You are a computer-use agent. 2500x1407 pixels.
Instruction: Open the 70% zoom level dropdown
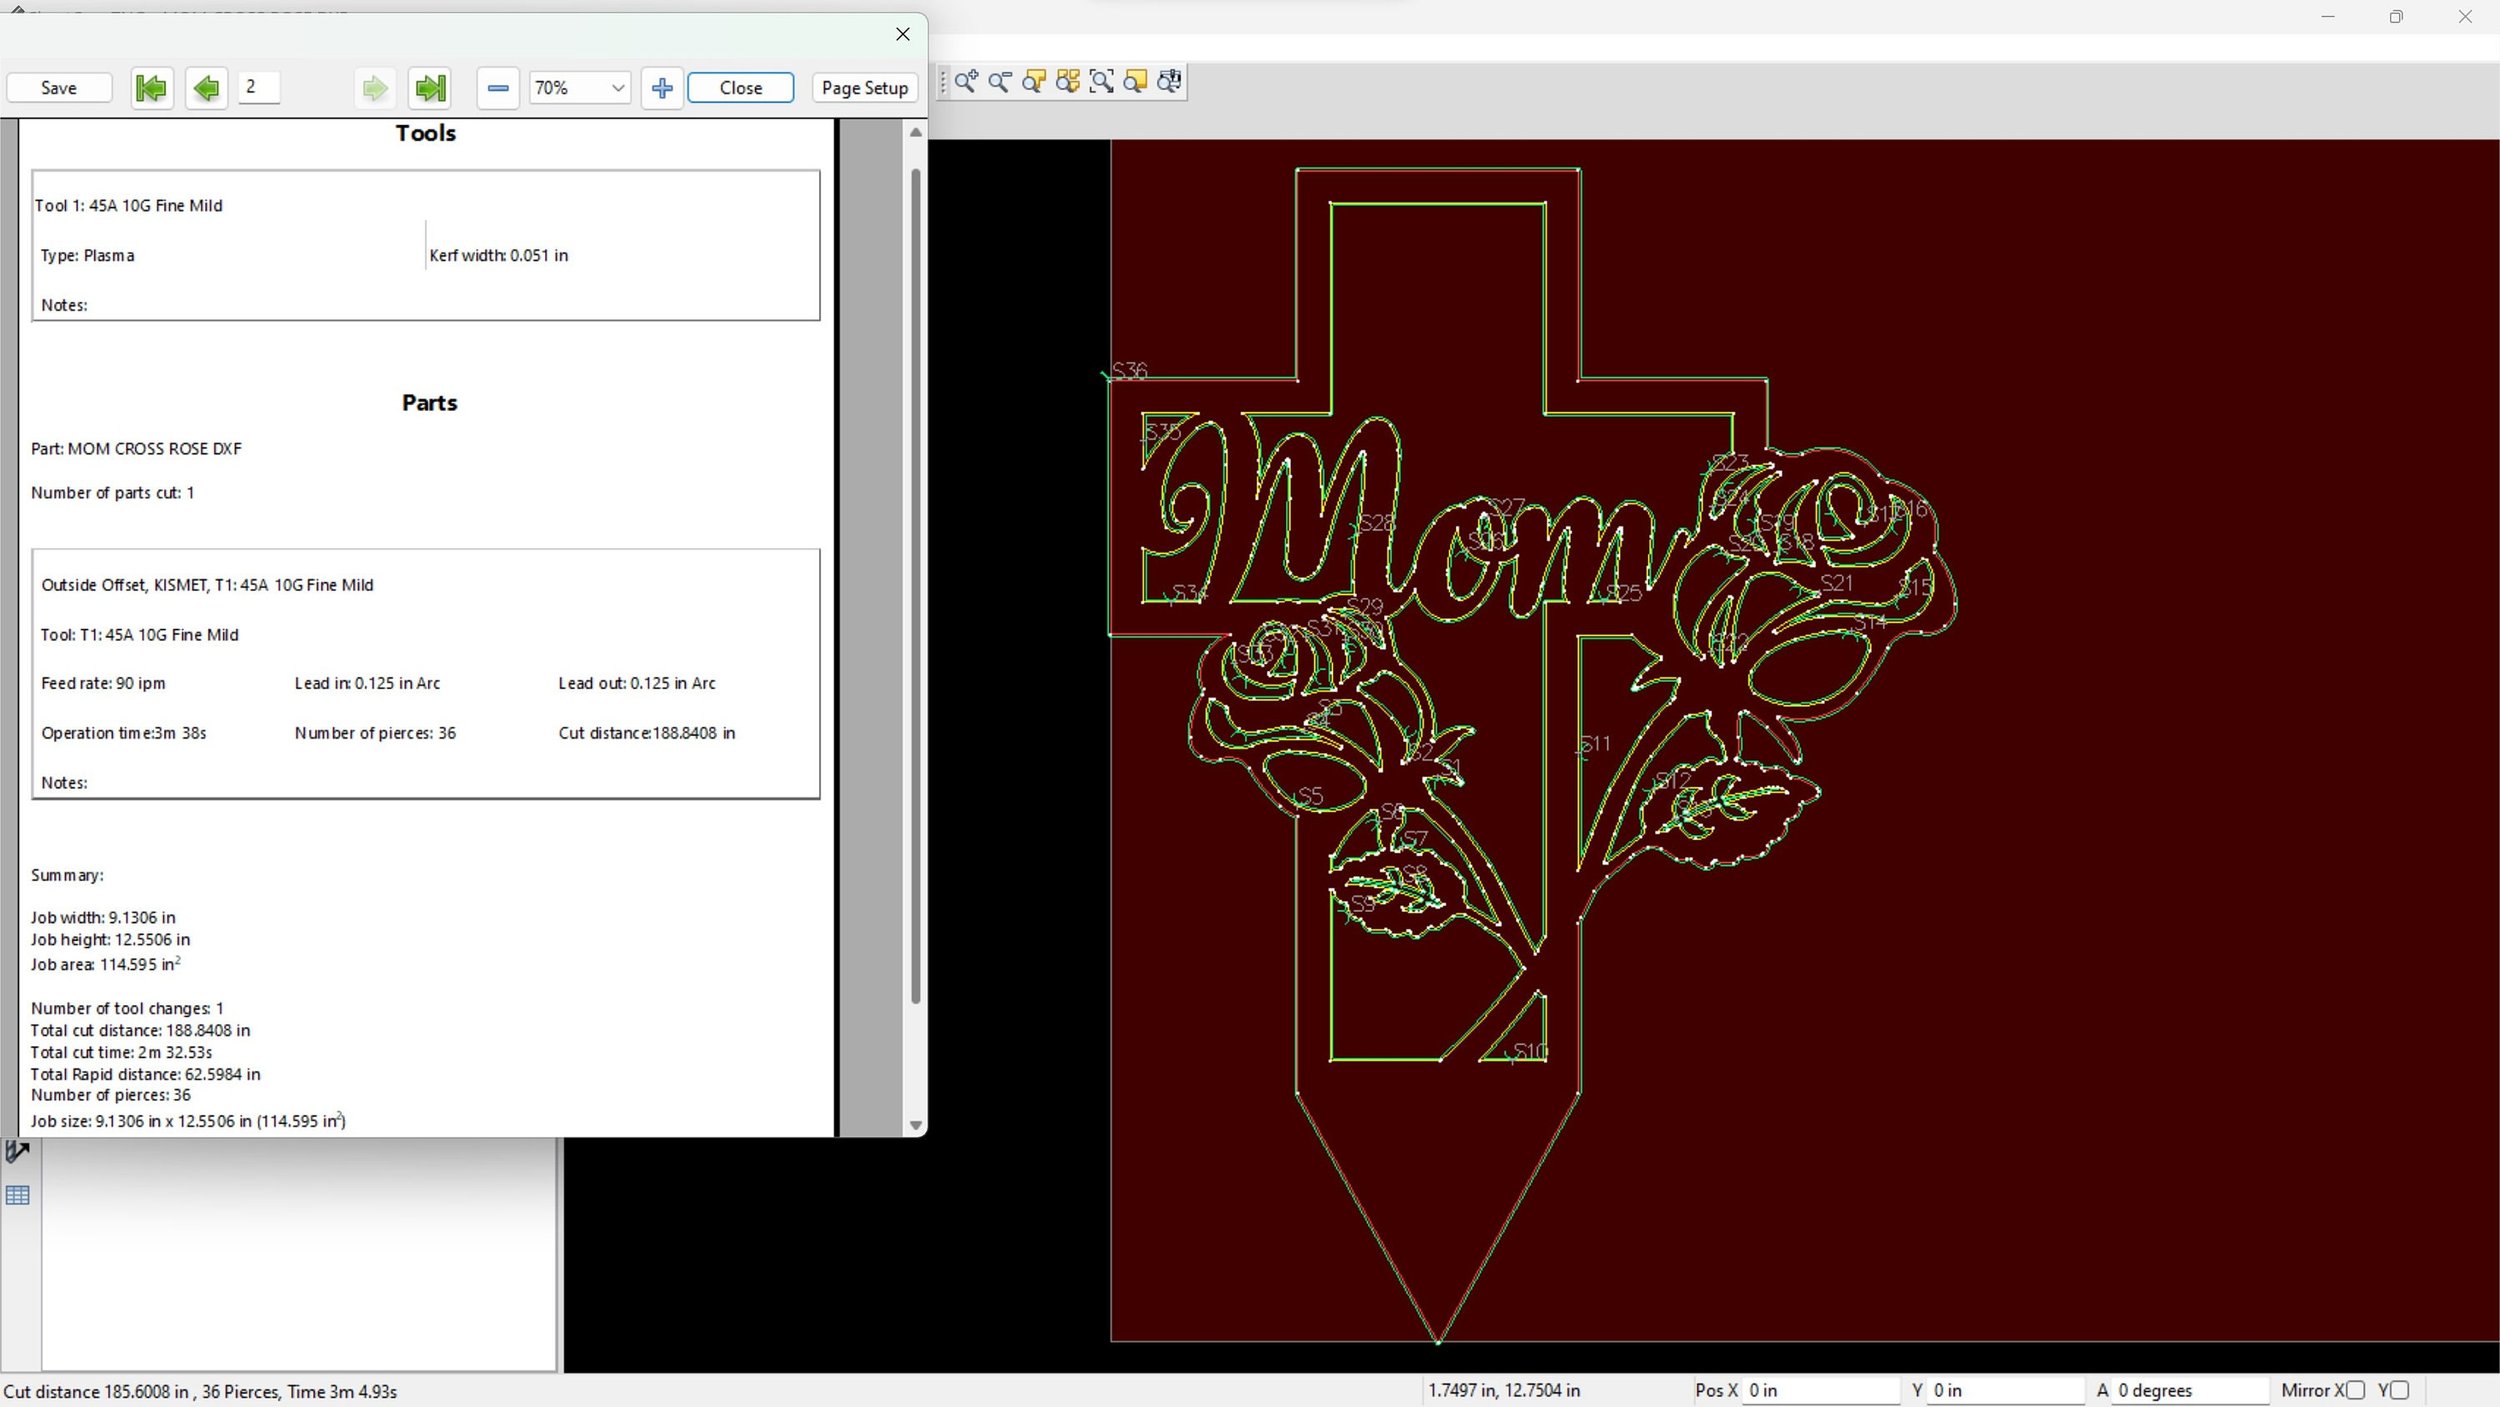pos(580,88)
